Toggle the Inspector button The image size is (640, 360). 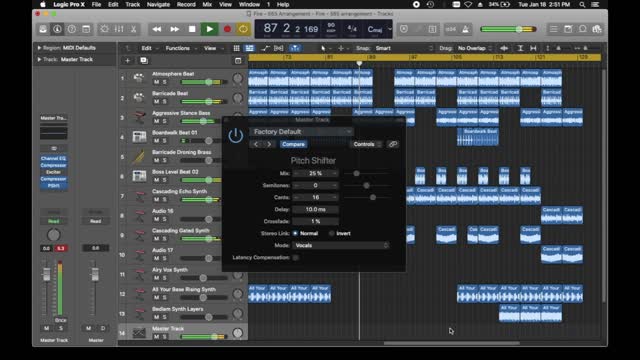57,29
